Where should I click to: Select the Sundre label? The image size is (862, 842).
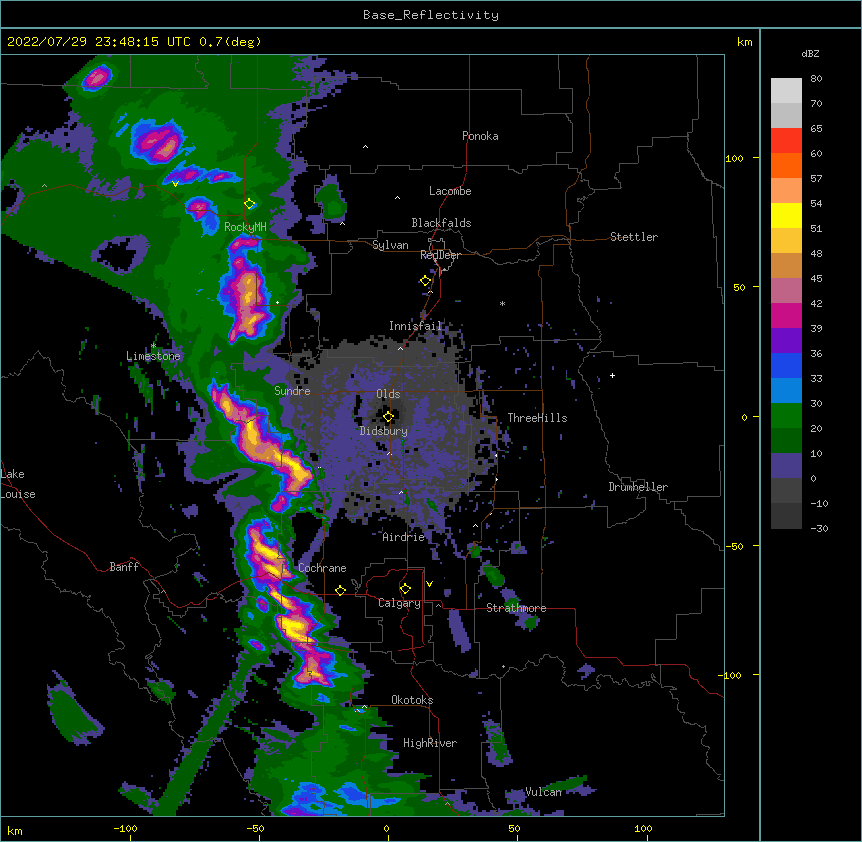pos(292,391)
